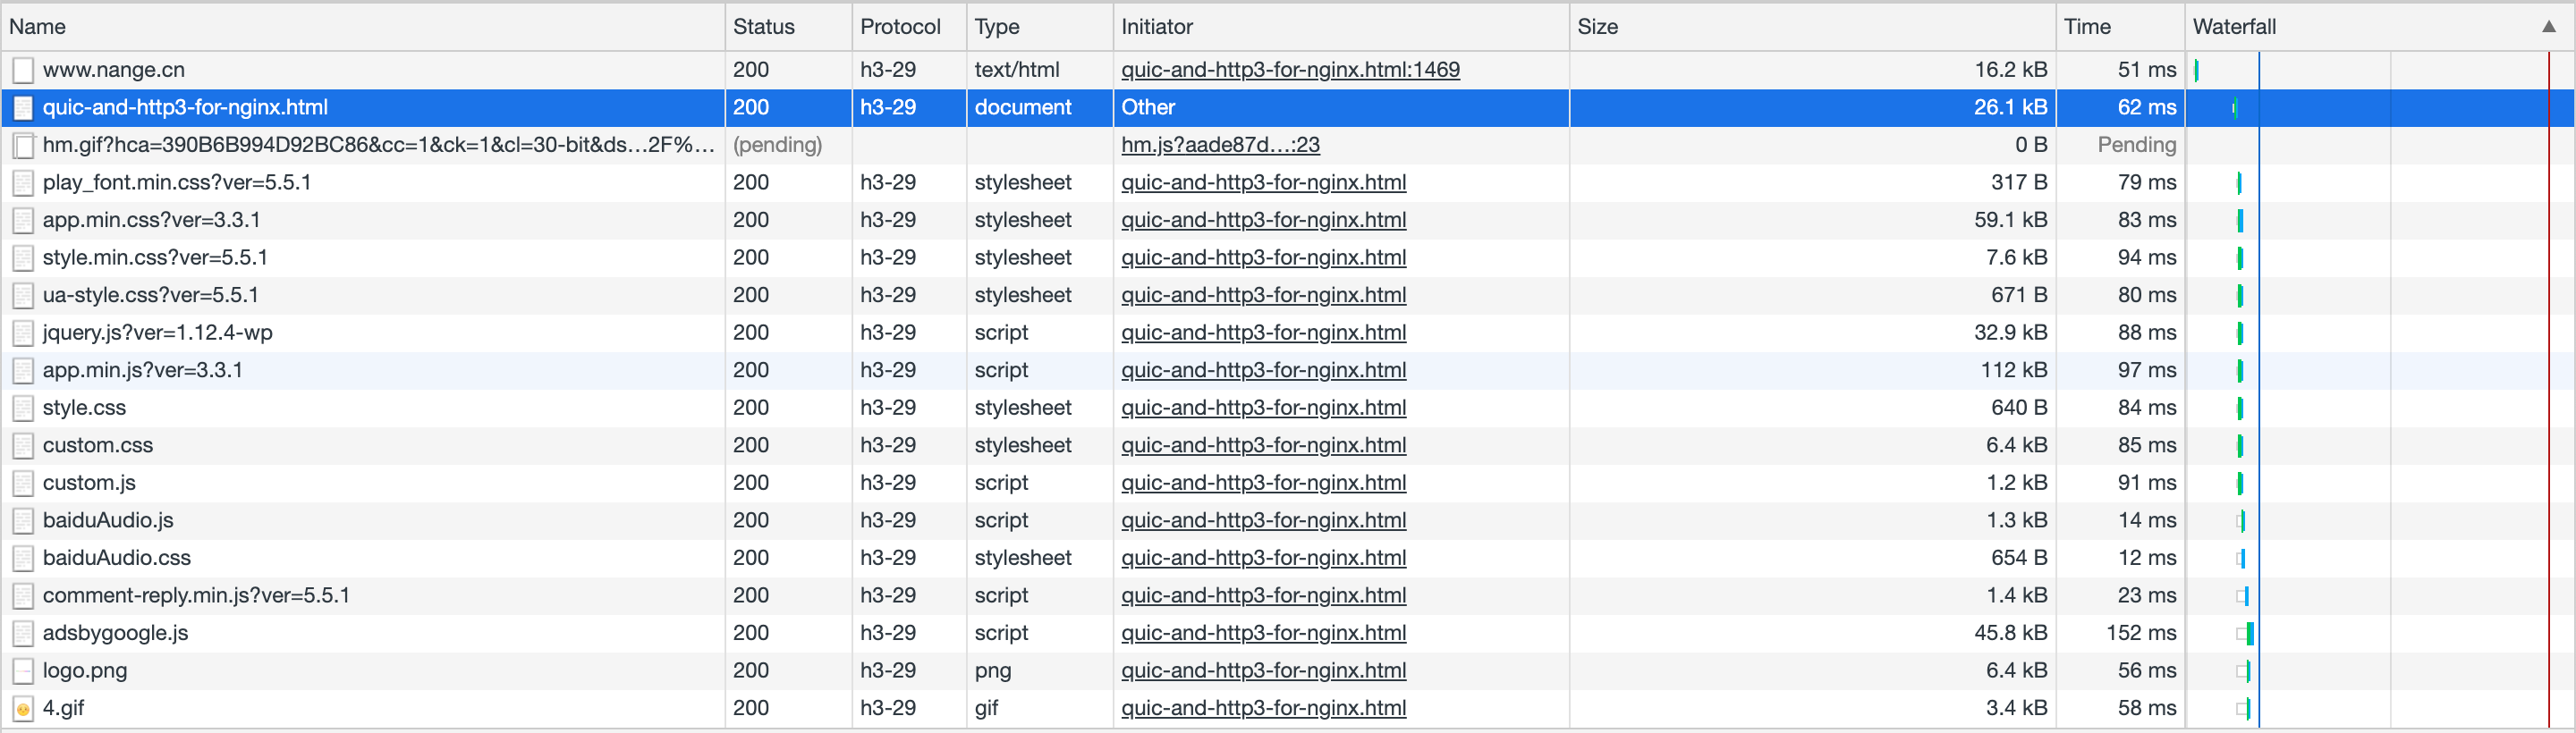Select the app.min.css?ver=3.3.1 request
Image resolution: width=2576 pixels, height=733 pixels.
[152, 220]
